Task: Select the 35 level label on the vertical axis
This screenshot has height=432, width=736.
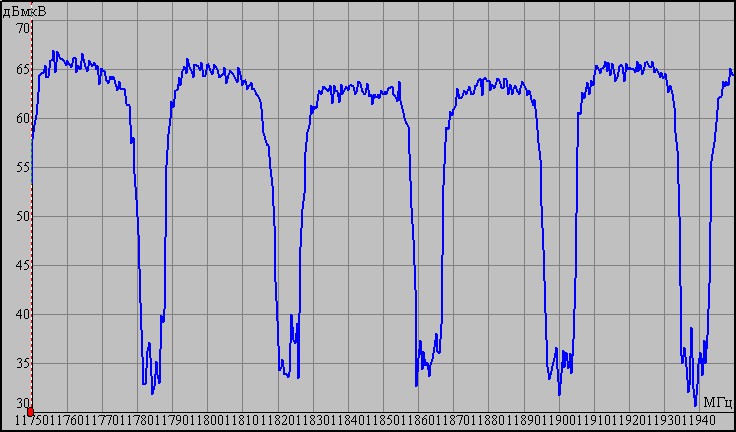Action: point(22,364)
